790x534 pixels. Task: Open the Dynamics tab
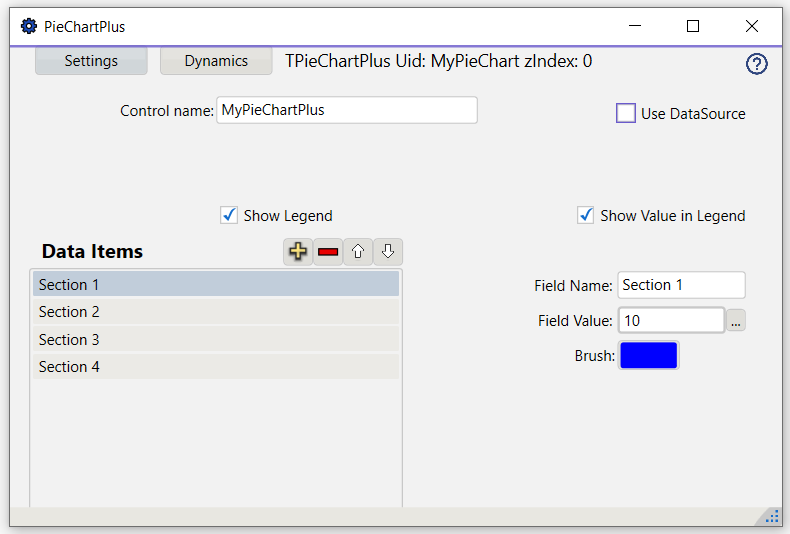[216, 61]
